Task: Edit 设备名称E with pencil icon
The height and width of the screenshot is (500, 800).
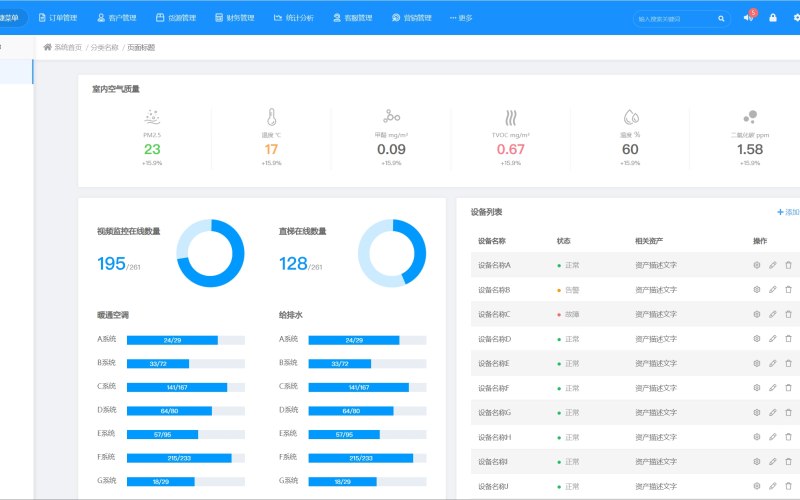Action: [772, 363]
